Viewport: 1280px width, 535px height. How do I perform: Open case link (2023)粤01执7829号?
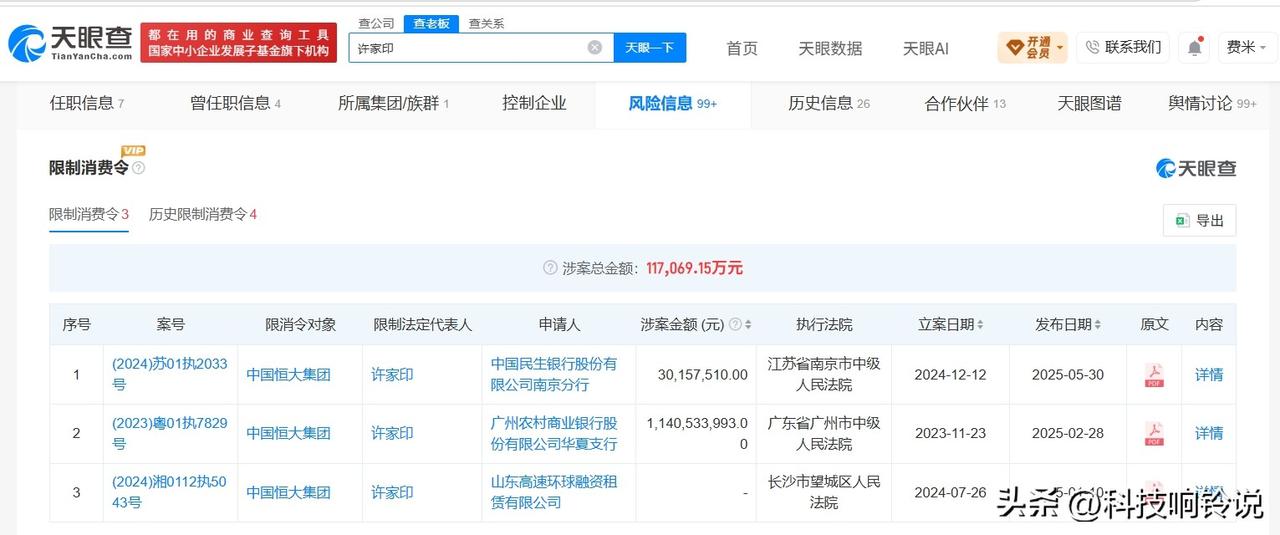[x=169, y=433]
